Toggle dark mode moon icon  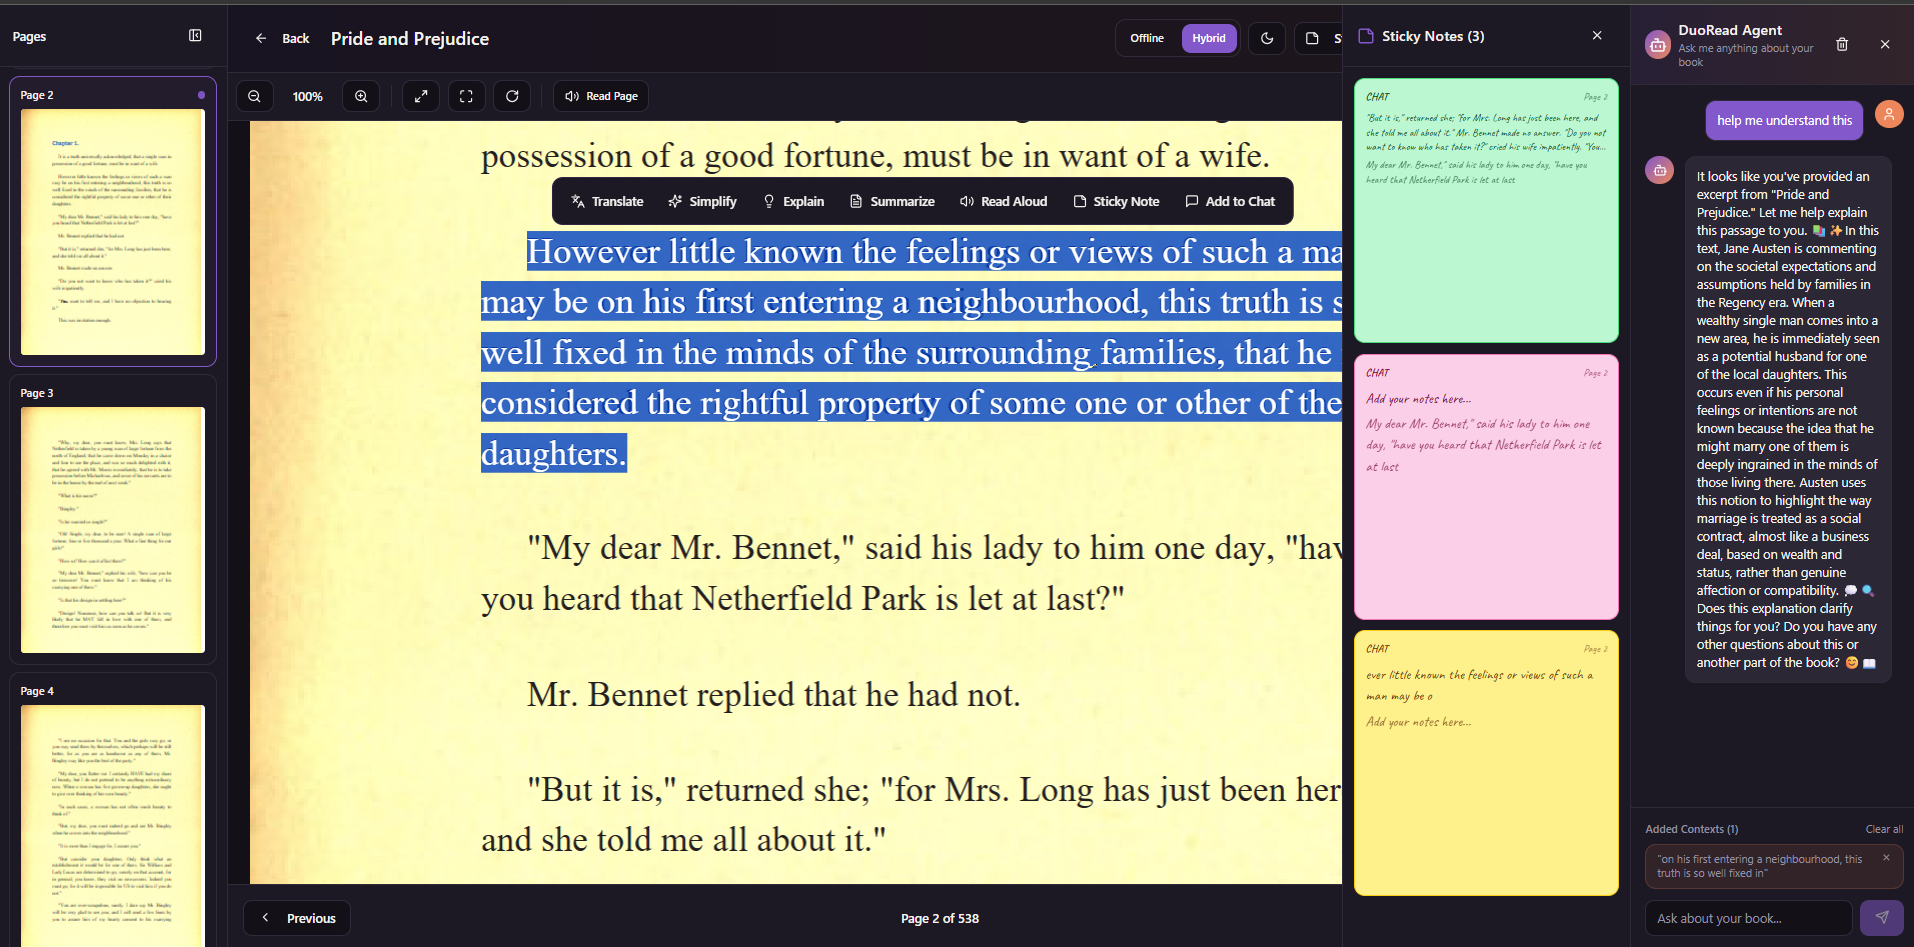click(1267, 38)
